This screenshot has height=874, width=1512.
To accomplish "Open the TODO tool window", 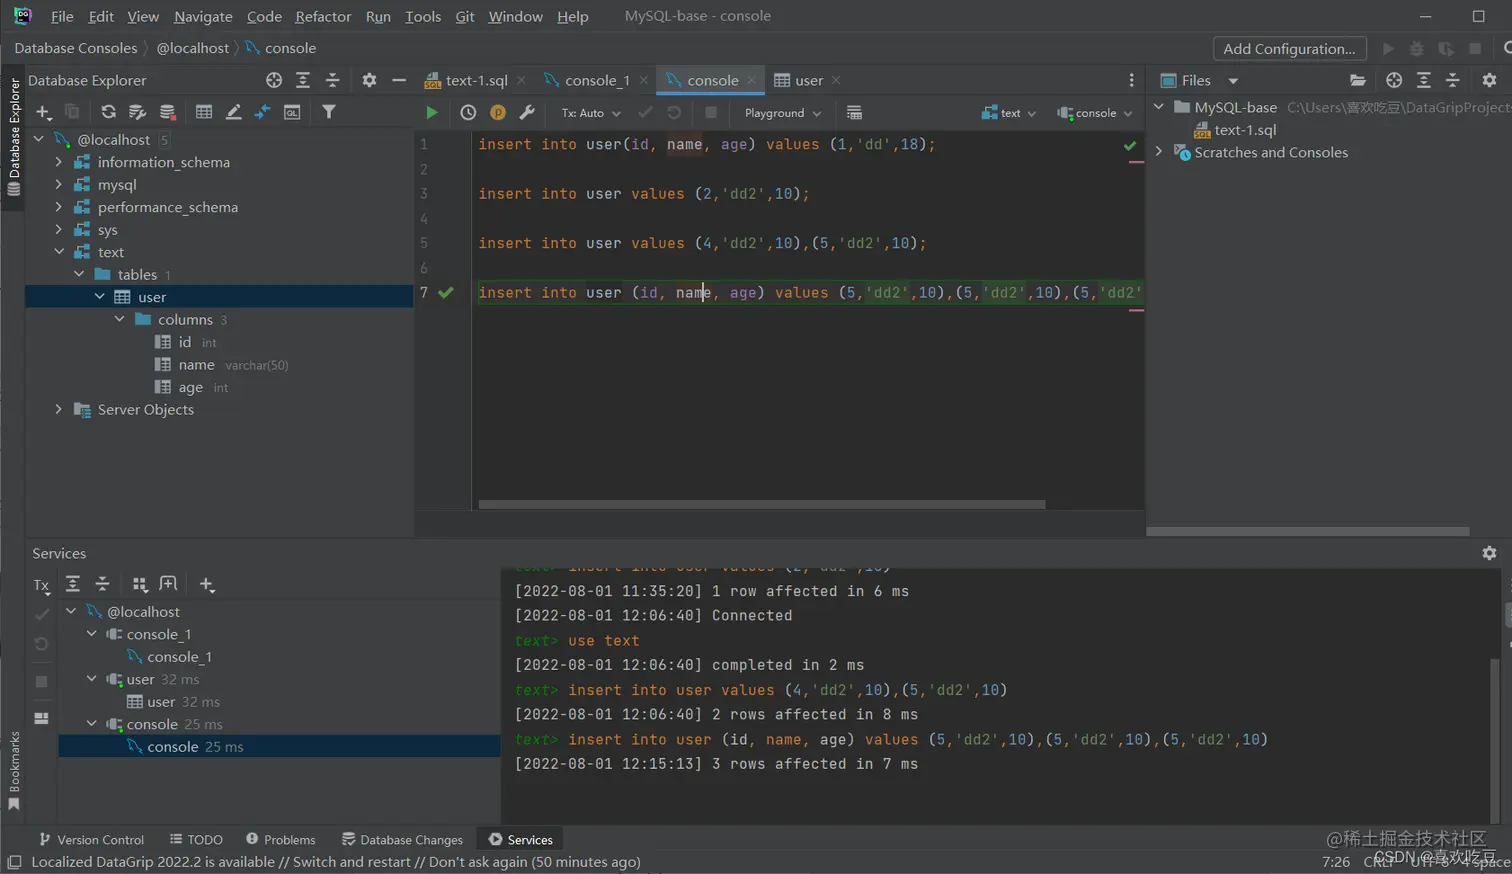I will [x=196, y=840].
